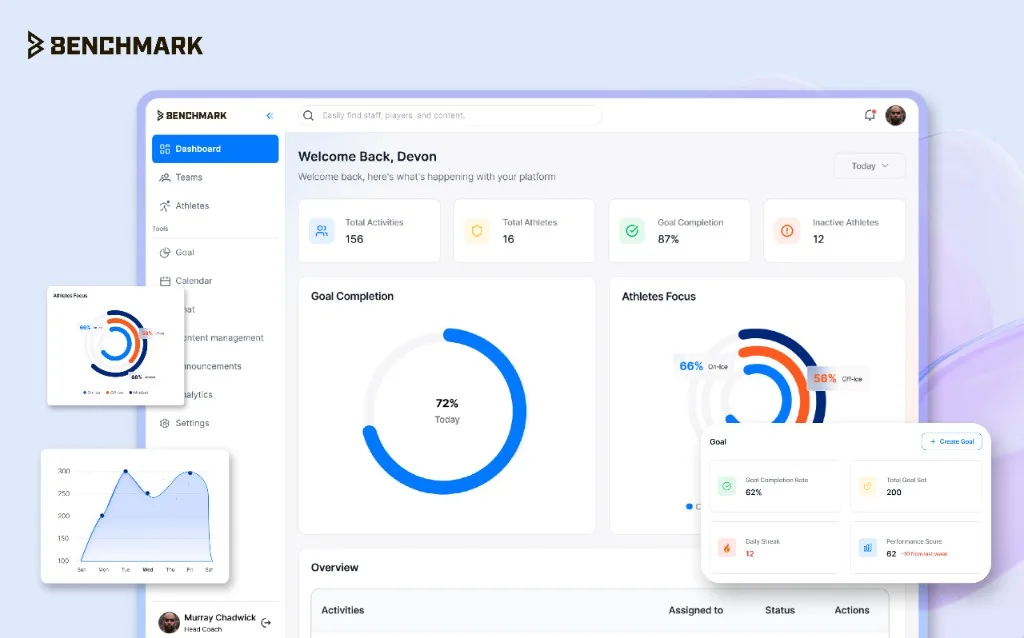Click the Activities column header
The image size is (1024, 638).
342,610
